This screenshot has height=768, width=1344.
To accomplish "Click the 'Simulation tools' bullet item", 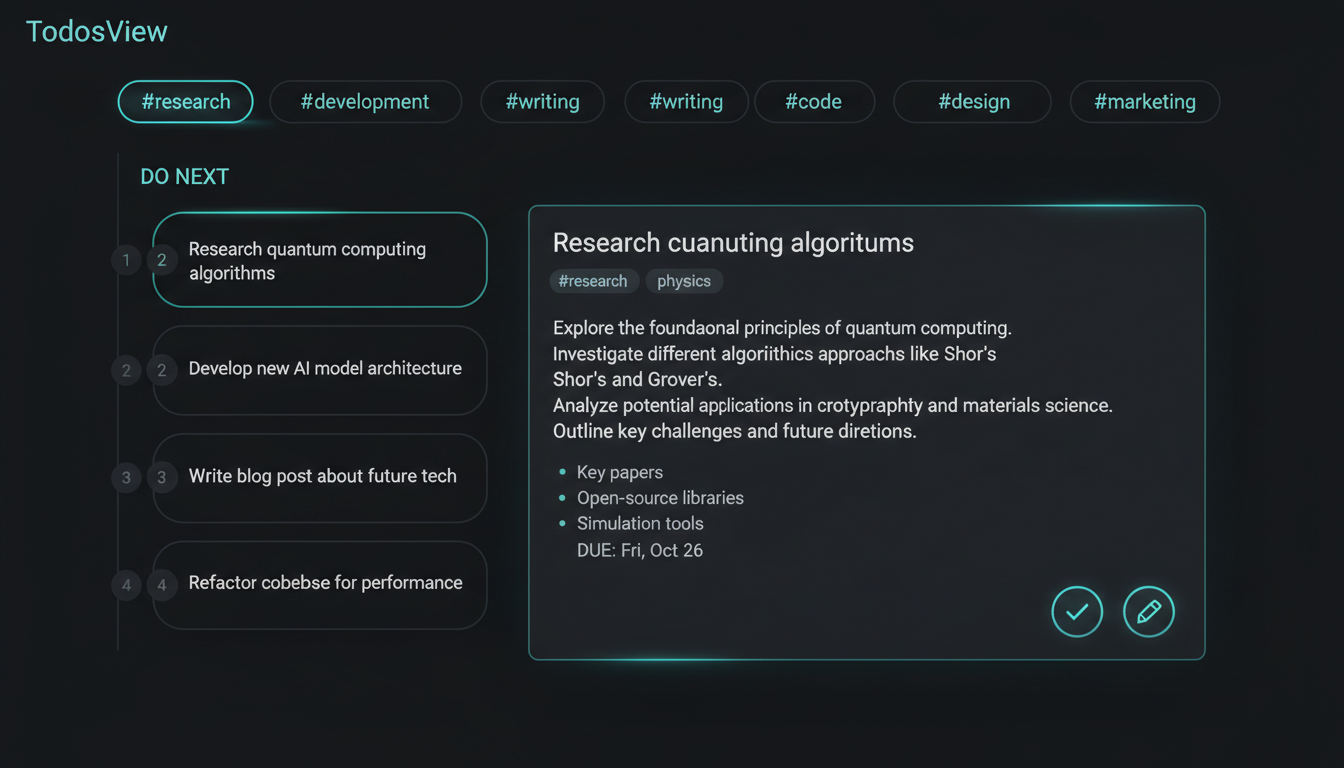I will coord(640,524).
